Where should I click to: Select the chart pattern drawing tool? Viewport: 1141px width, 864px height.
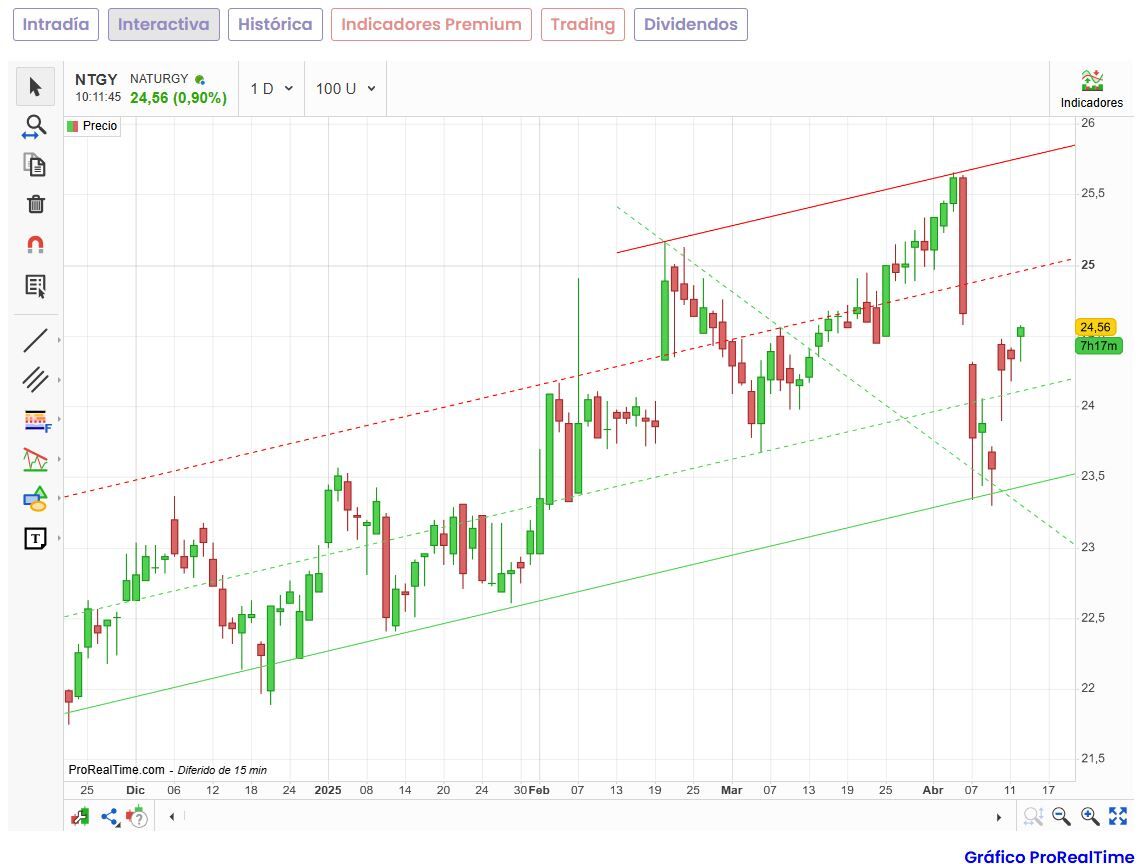point(35,459)
